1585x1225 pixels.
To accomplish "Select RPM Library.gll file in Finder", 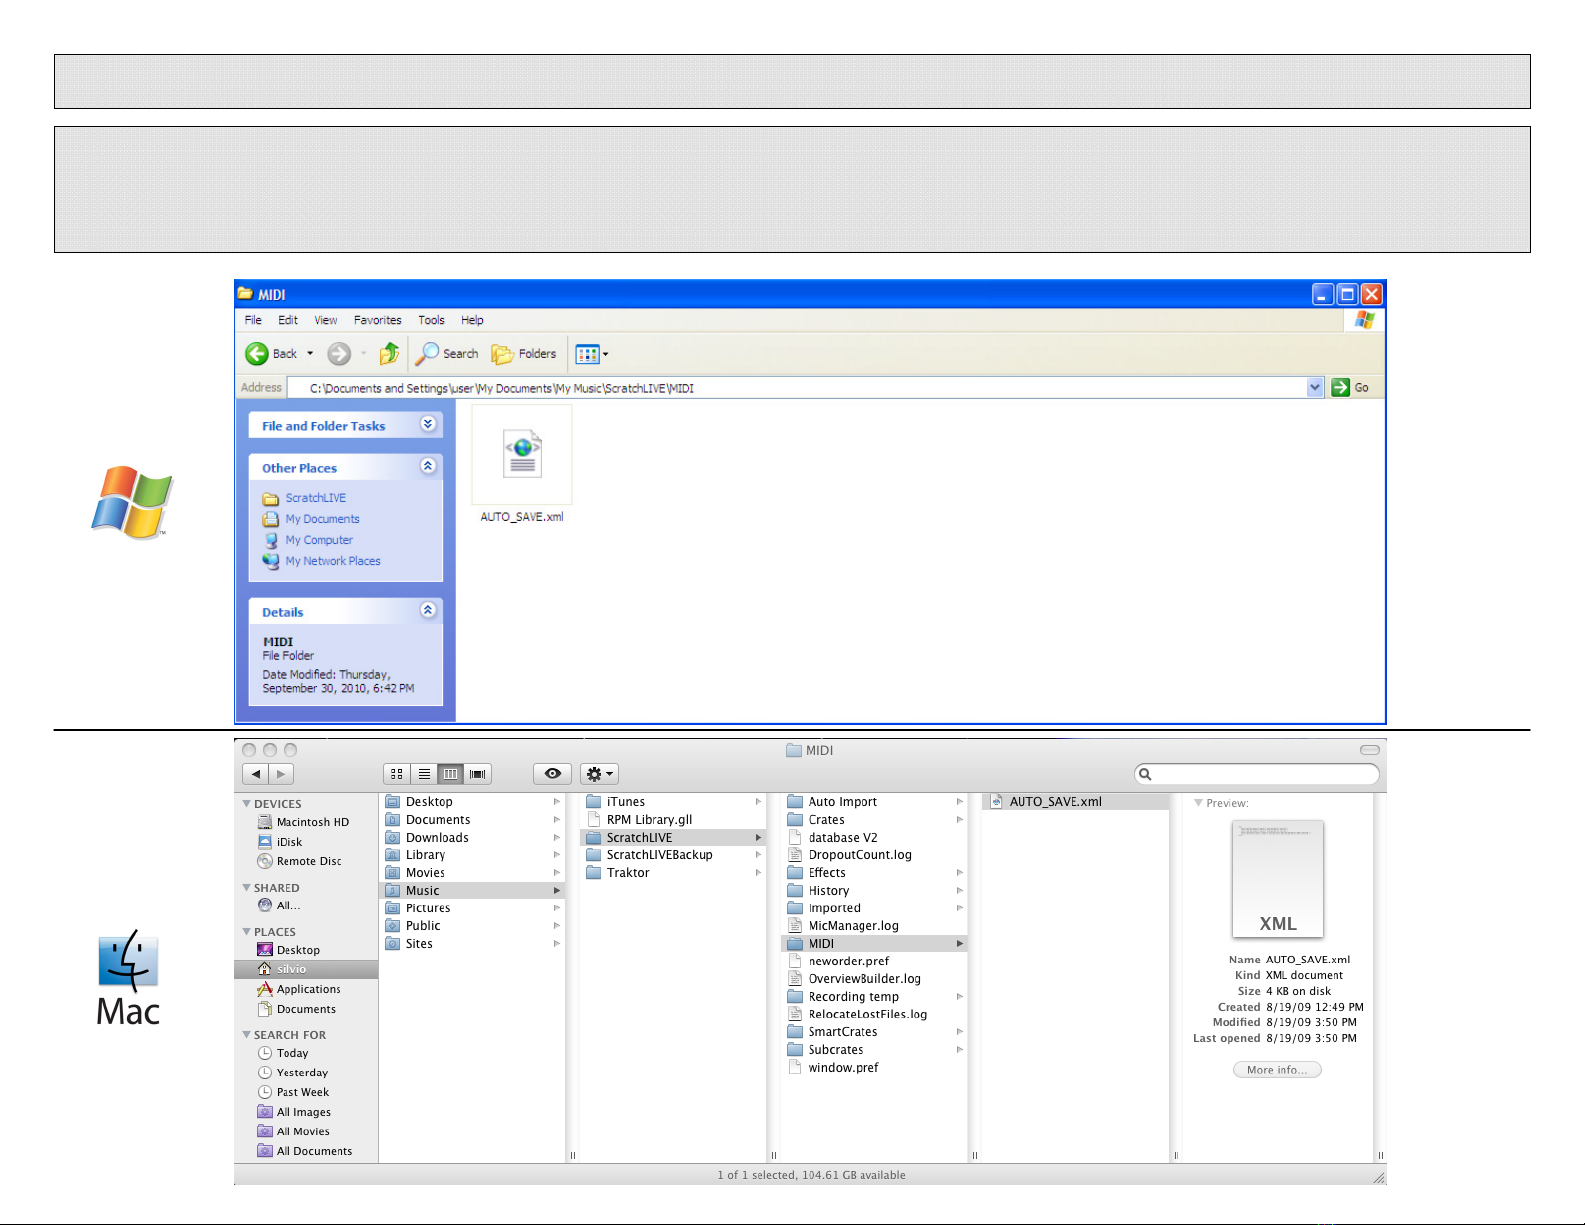I will pyautogui.click(x=673, y=820).
